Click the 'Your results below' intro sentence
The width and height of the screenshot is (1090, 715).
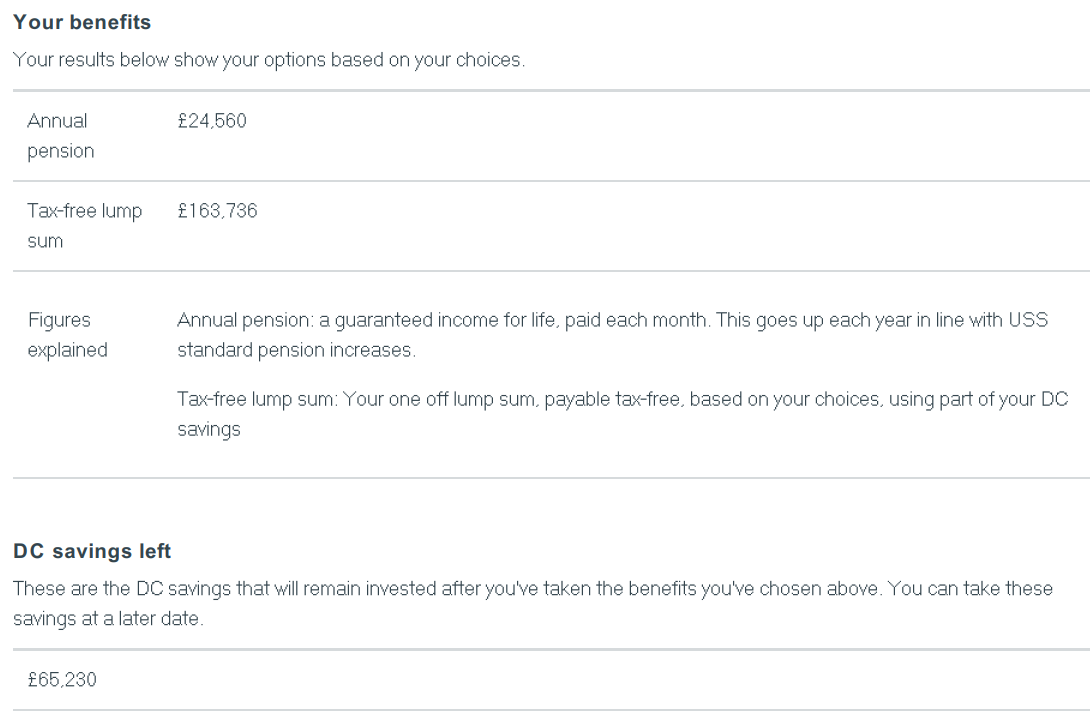click(269, 60)
